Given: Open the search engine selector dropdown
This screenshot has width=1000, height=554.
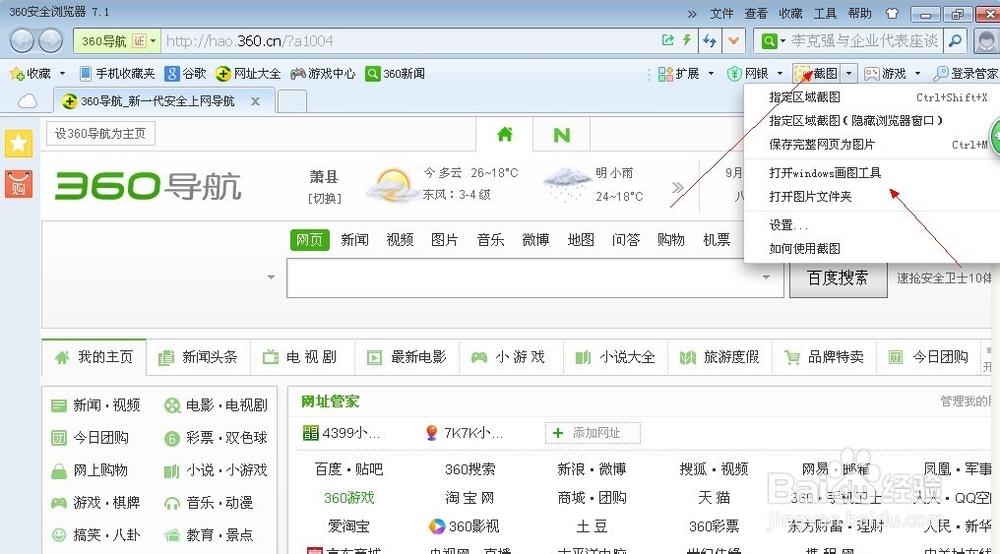Looking at the screenshot, I should pyautogui.click(x=773, y=41).
